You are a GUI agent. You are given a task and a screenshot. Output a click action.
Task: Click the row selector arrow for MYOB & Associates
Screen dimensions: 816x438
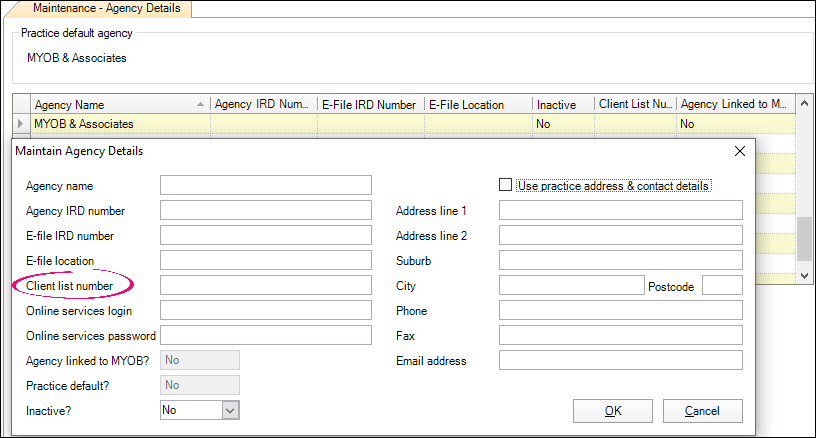tap(20, 124)
